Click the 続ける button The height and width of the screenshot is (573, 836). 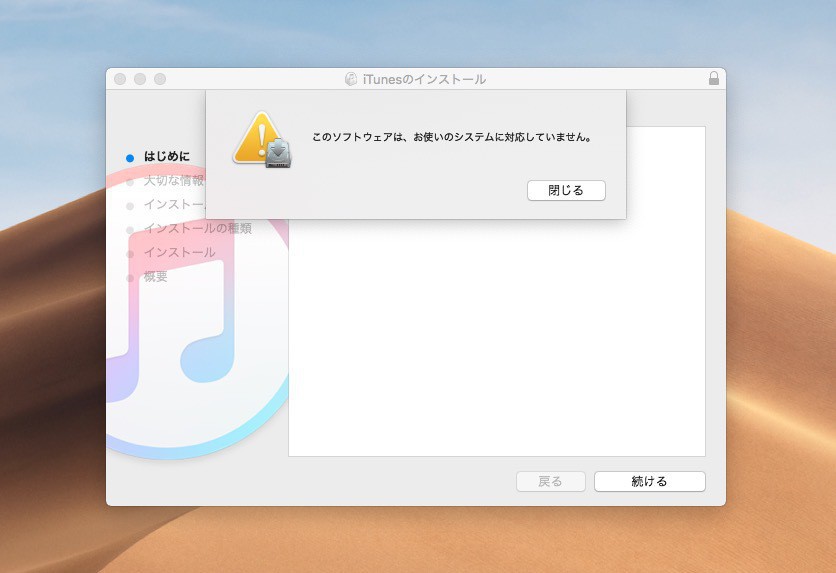pos(649,481)
